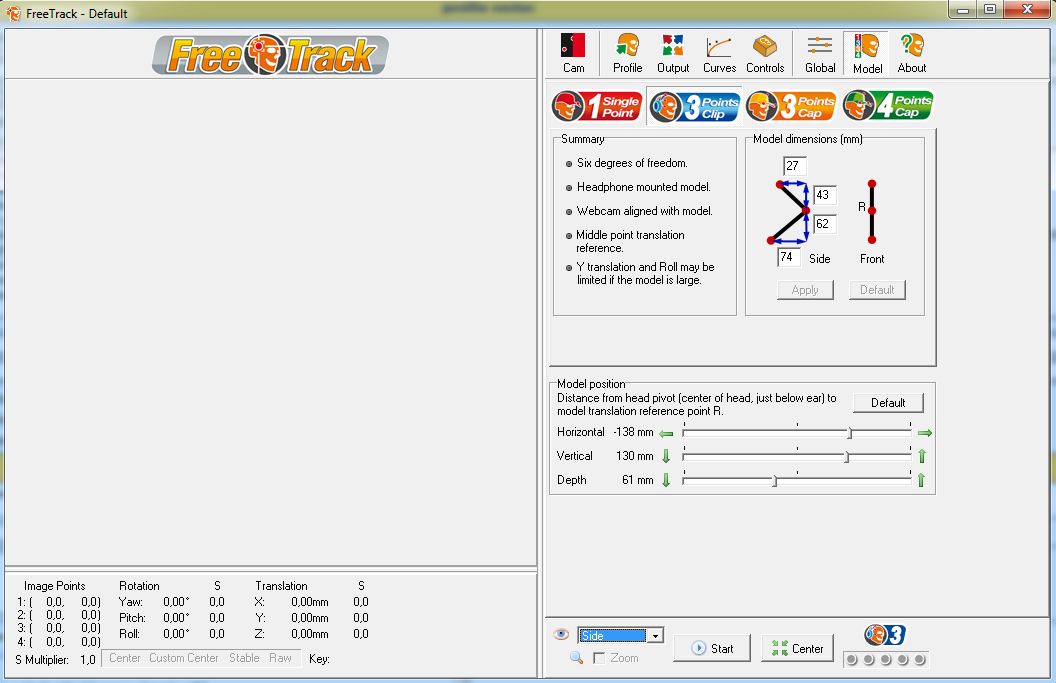
Task: Select the 1 Single Point model
Action: coord(597,106)
